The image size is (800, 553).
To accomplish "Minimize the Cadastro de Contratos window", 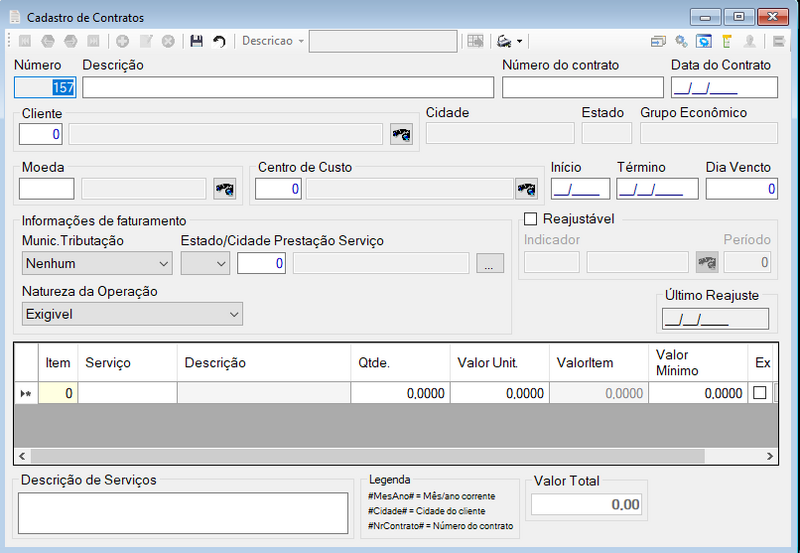I will (x=706, y=17).
